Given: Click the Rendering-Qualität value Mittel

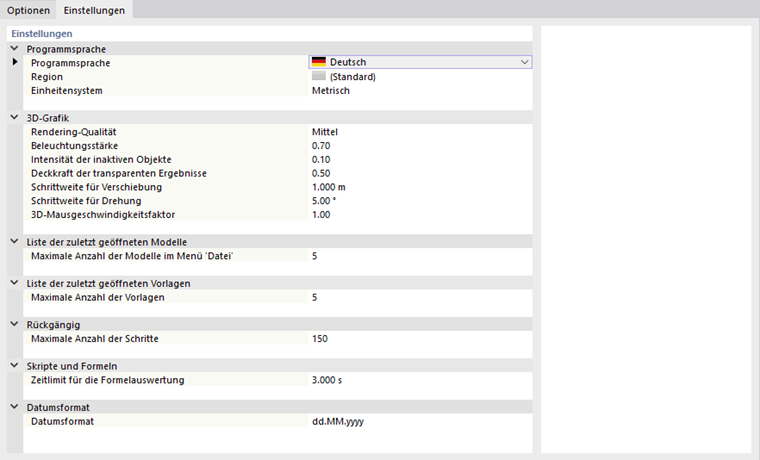Looking at the screenshot, I should (325, 132).
